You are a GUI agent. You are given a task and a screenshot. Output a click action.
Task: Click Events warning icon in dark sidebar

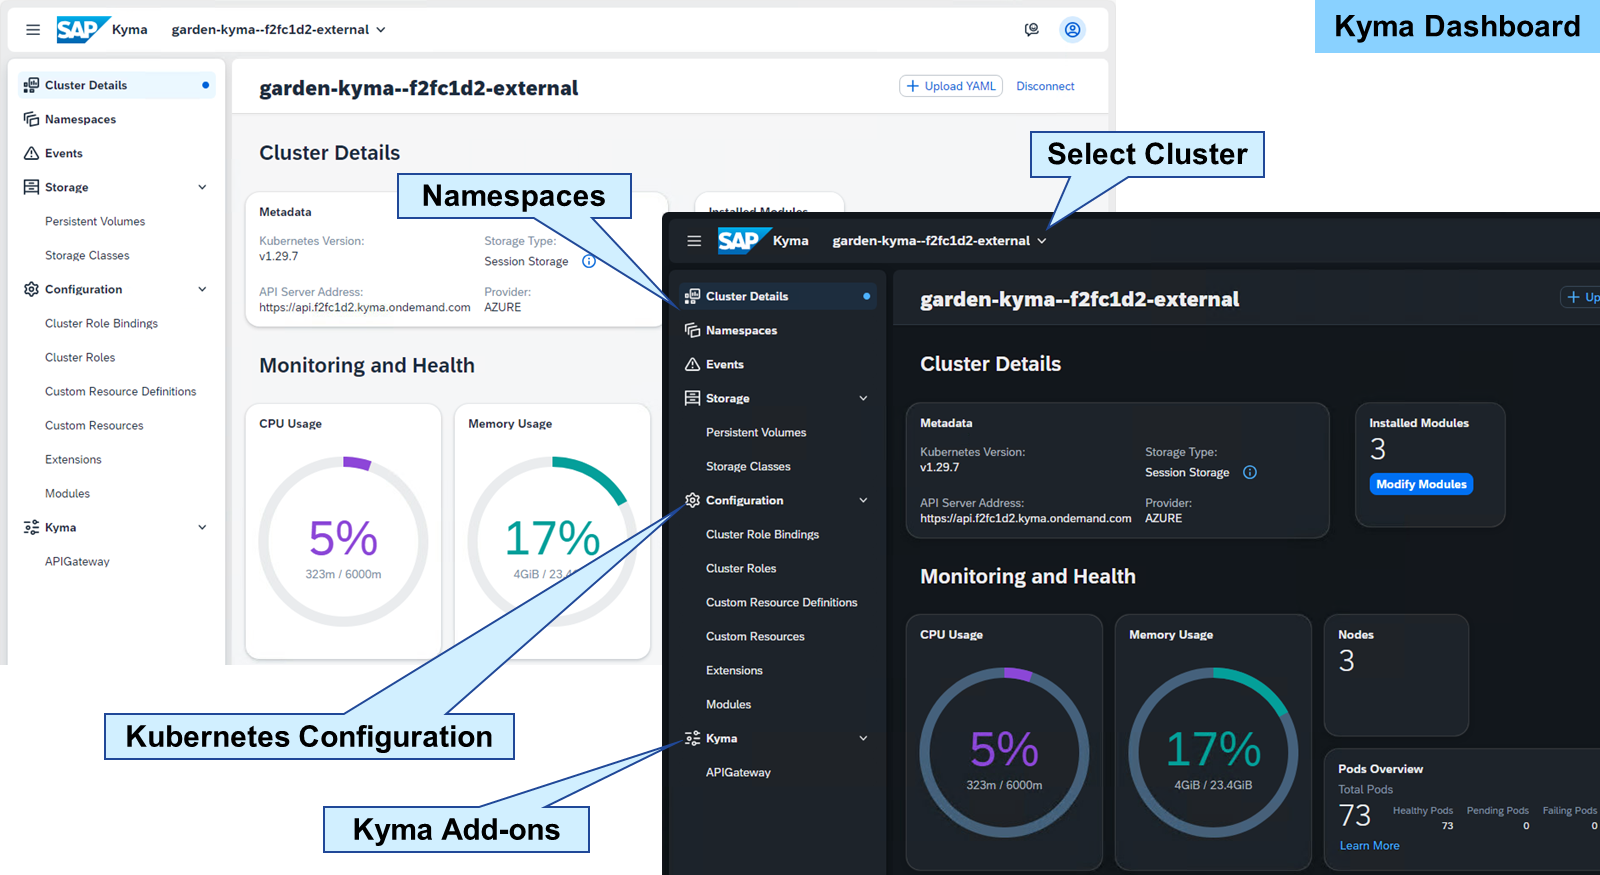tap(692, 364)
